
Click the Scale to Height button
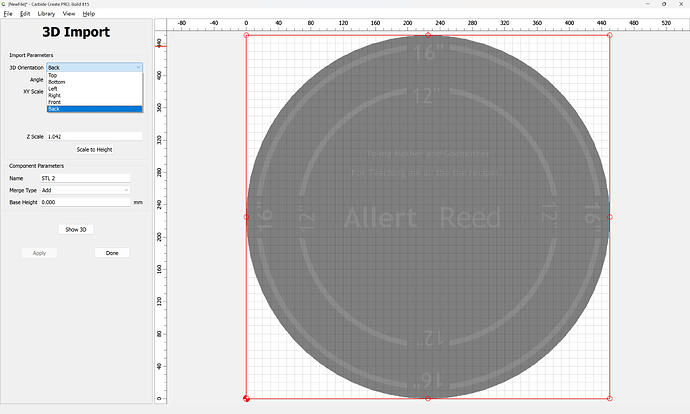95,150
